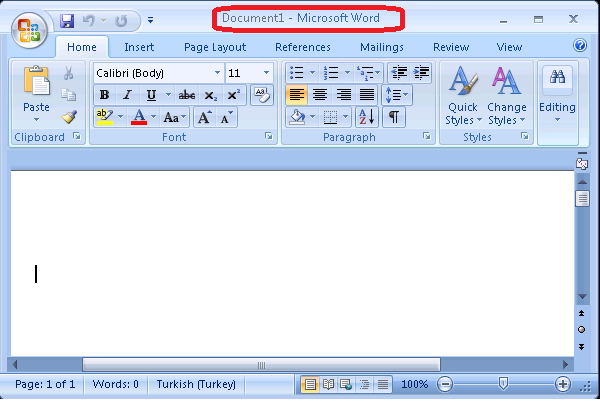
Task: Click the Sort A-Z icon
Action: 366,117
